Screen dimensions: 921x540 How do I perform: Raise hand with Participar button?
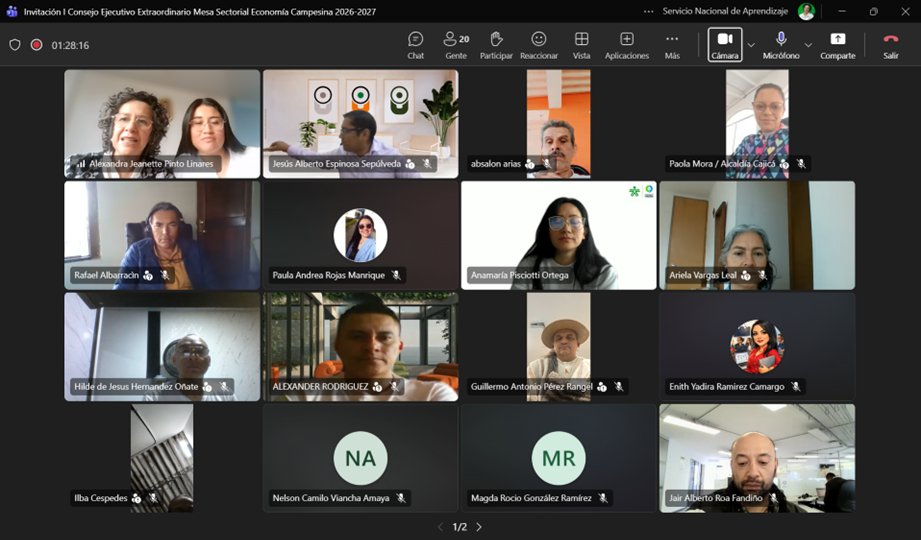pyautogui.click(x=496, y=45)
